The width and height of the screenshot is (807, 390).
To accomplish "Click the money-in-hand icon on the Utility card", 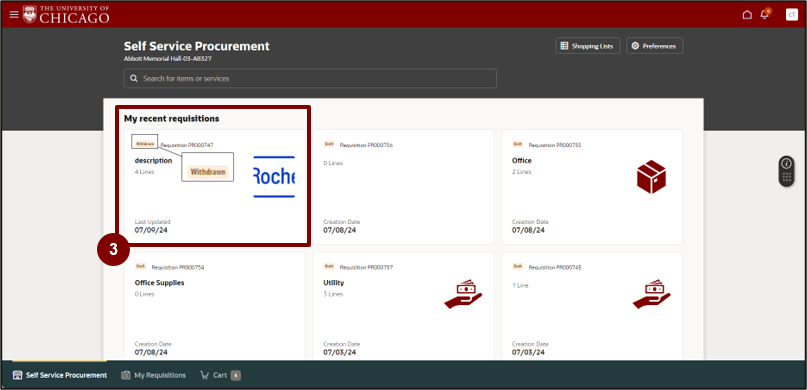I will [x=463, y=294].
